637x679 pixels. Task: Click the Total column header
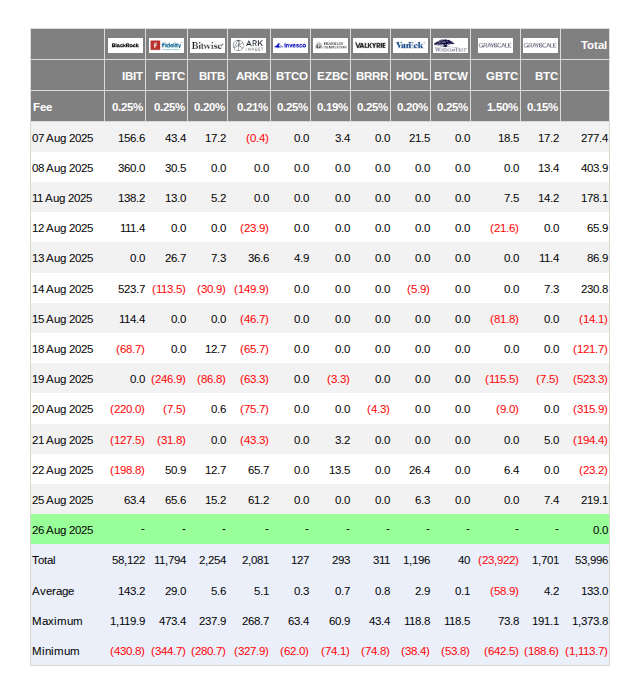tap(593, 45)
